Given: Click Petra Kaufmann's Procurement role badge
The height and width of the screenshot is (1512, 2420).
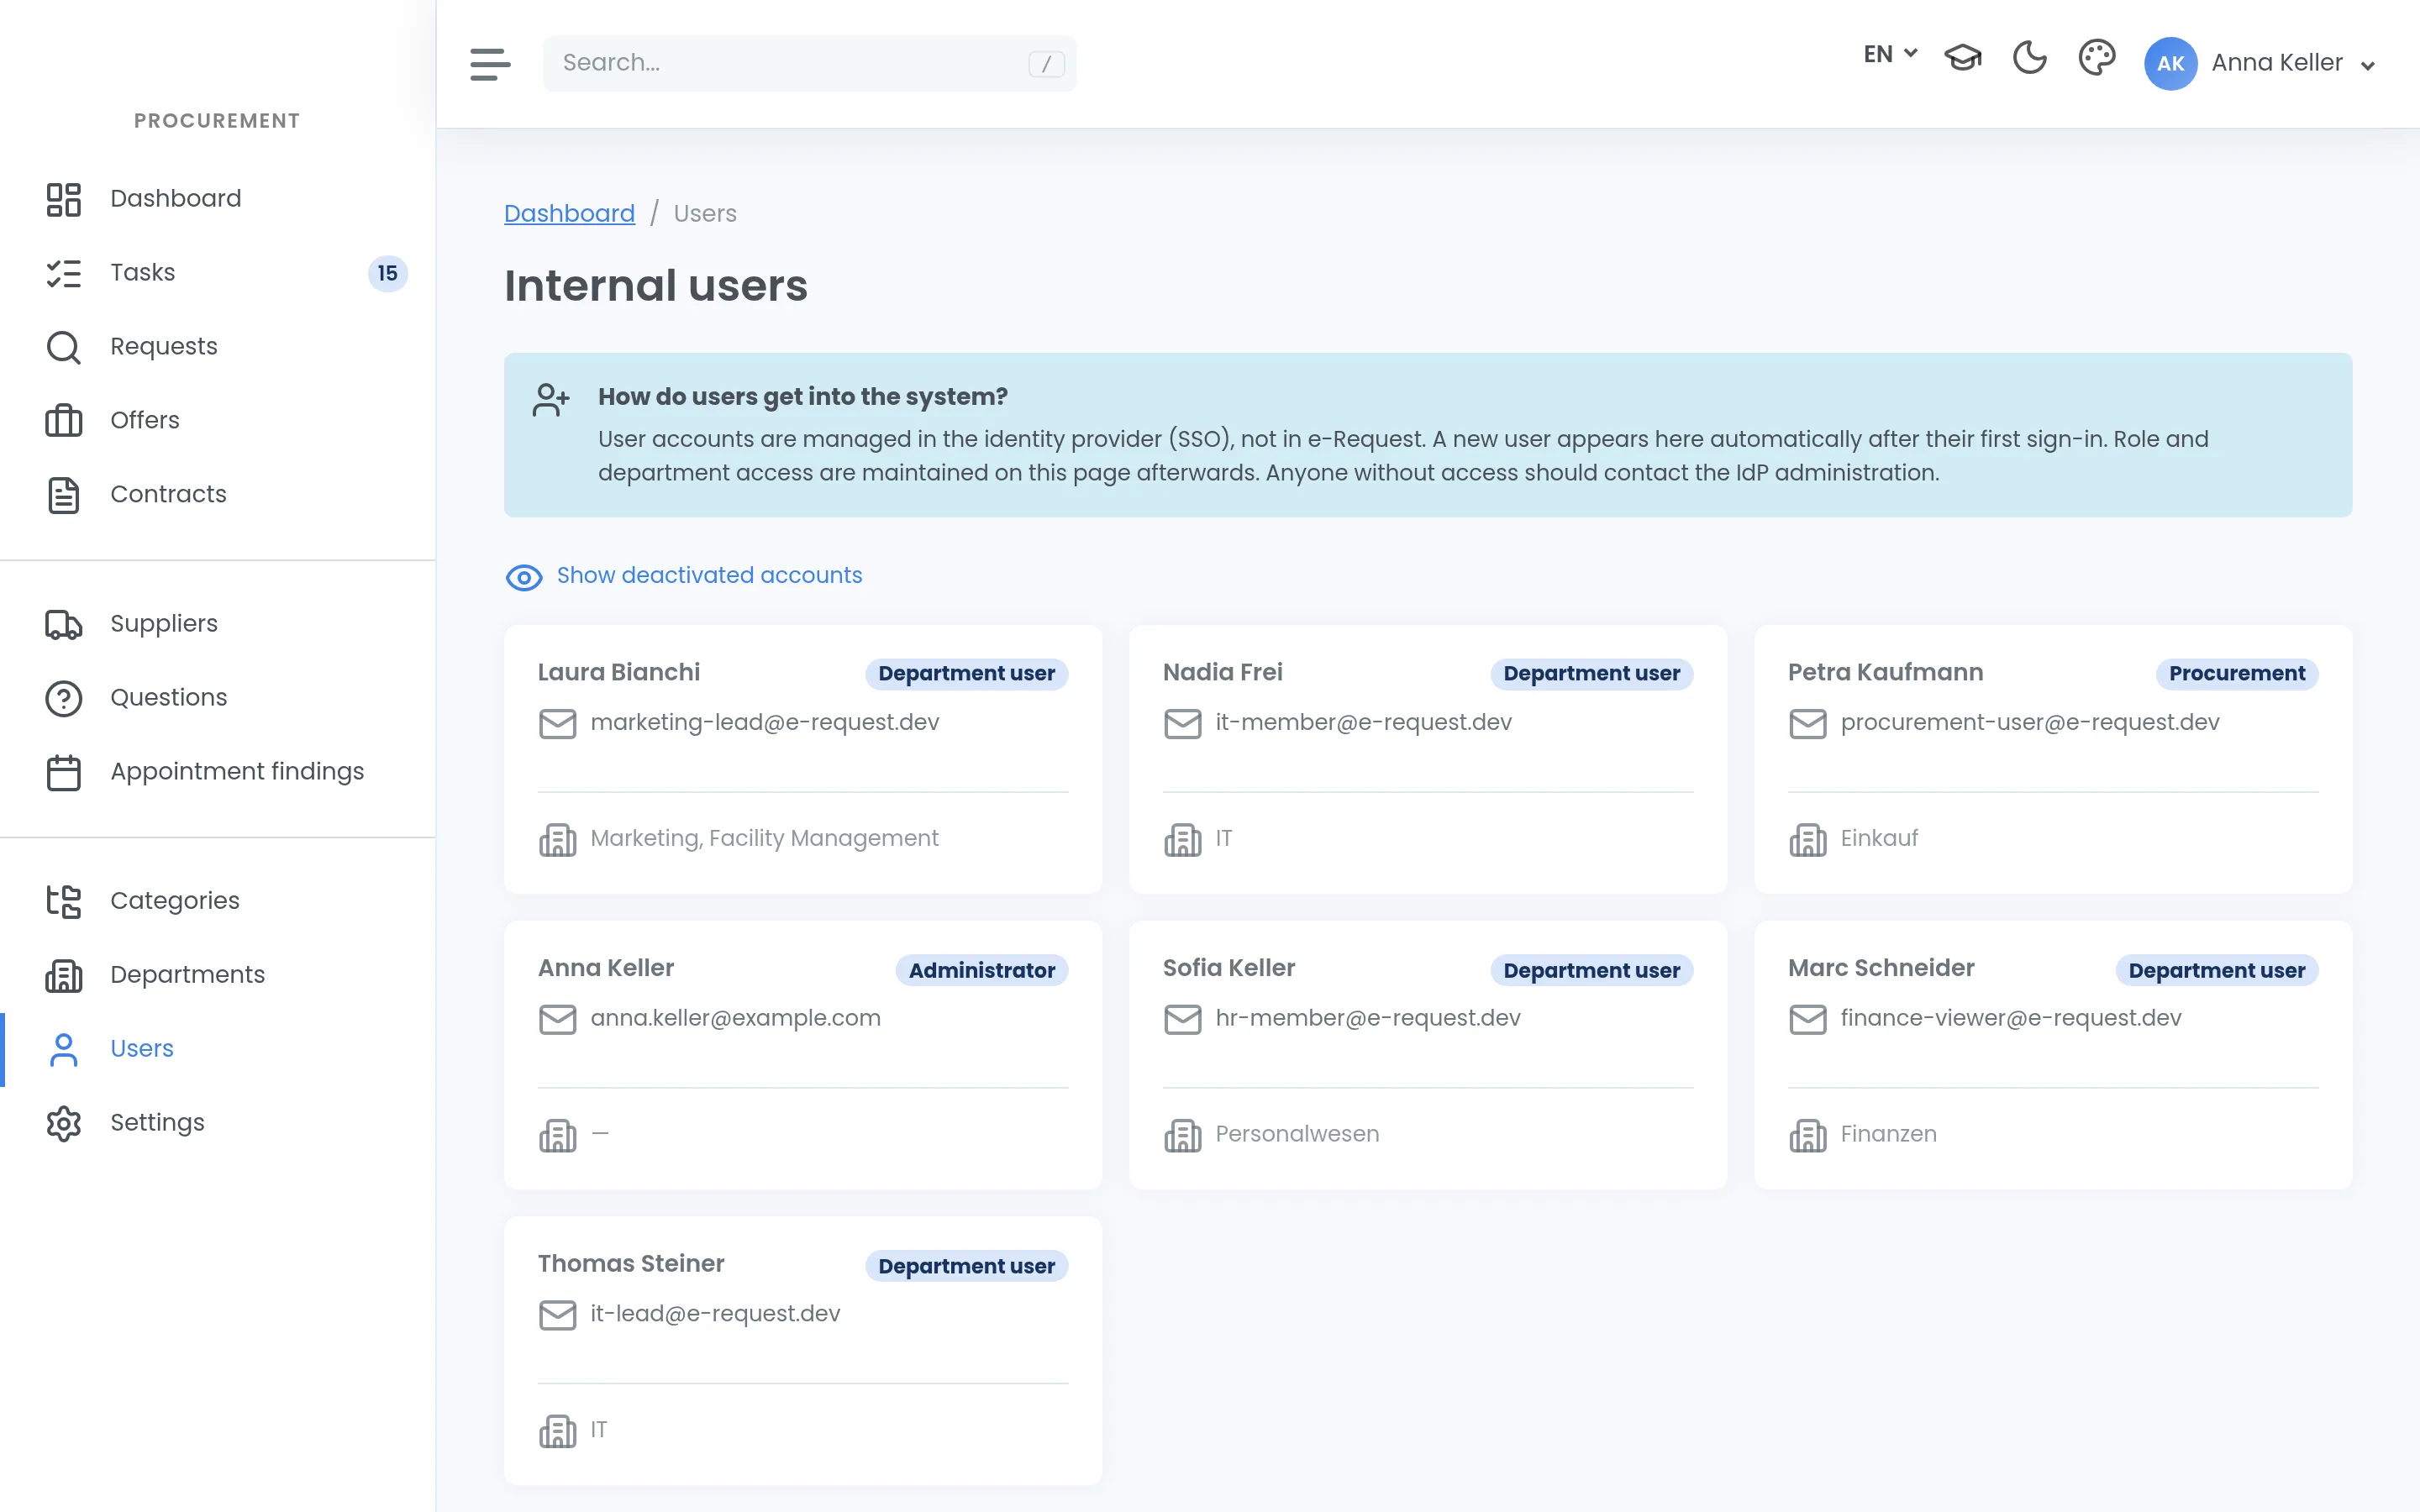Looking at the screenshot, I should [x=2236, y=673].
